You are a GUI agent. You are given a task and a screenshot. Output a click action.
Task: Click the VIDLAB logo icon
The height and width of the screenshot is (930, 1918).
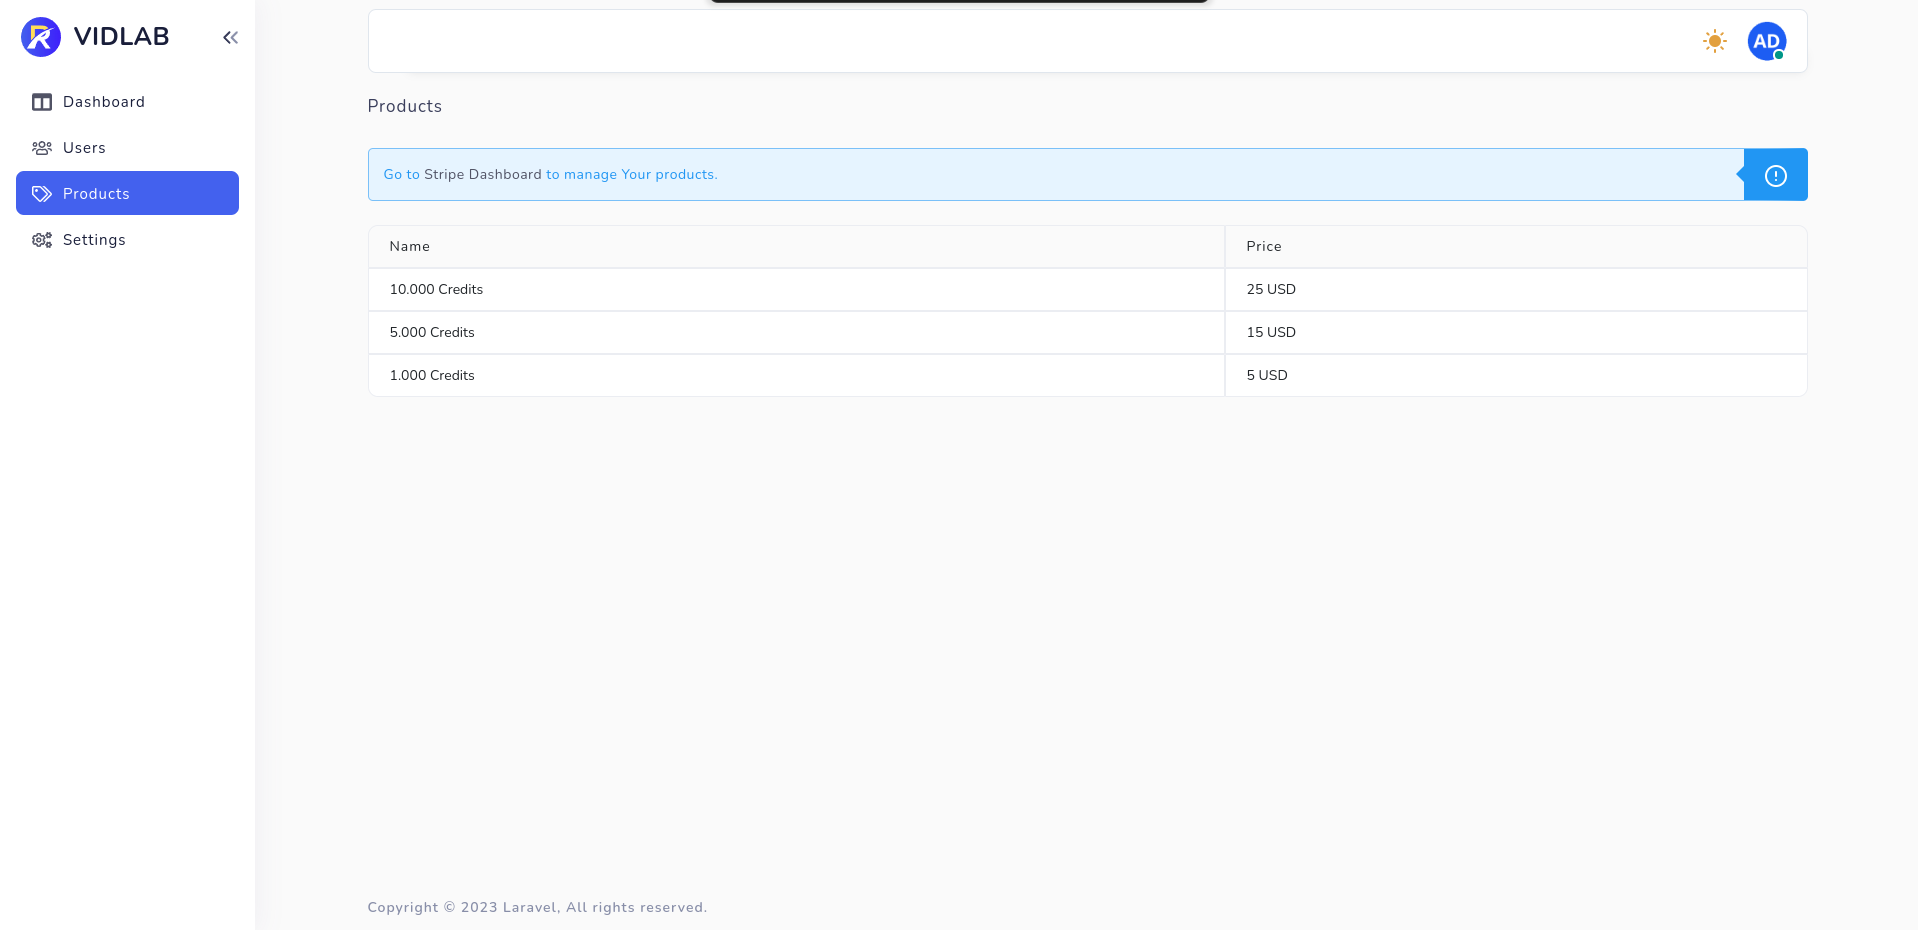click(x=41, y=37)
